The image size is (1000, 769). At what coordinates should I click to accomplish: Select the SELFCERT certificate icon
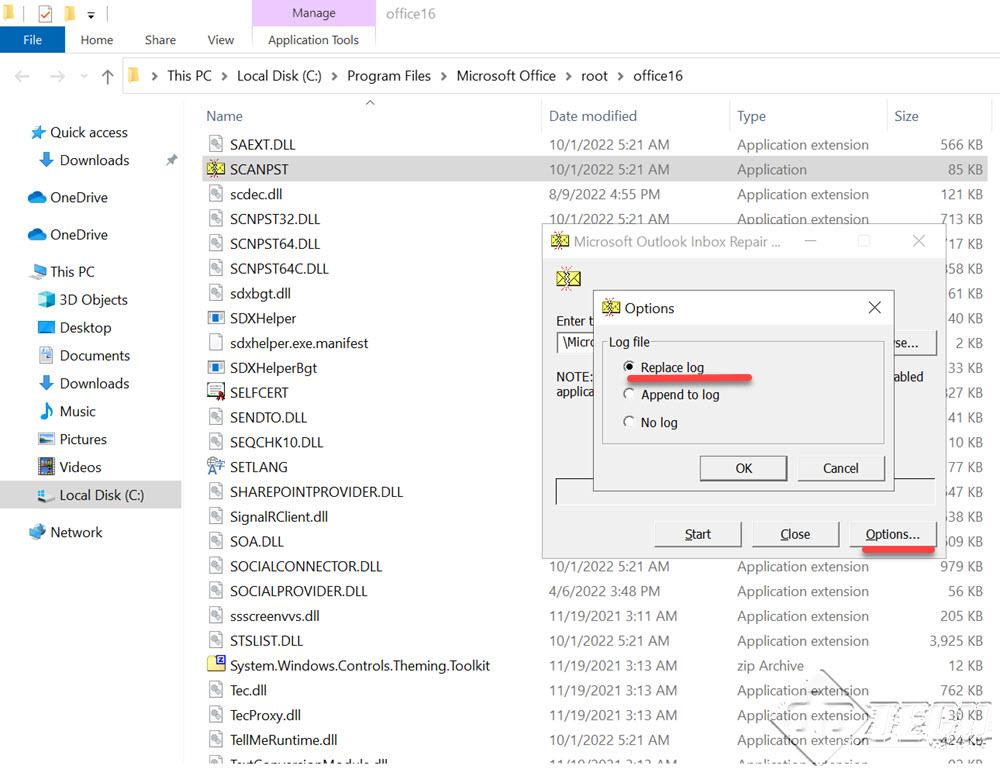[216, 392]
